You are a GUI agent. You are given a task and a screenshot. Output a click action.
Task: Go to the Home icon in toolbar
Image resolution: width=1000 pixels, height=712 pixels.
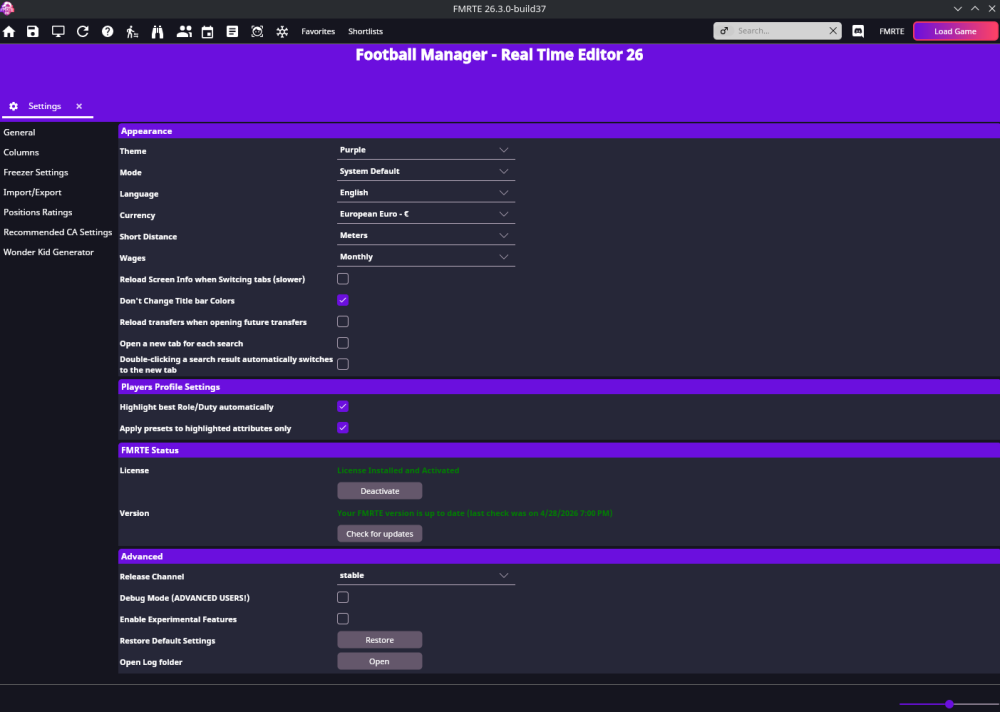click(9, 31)
